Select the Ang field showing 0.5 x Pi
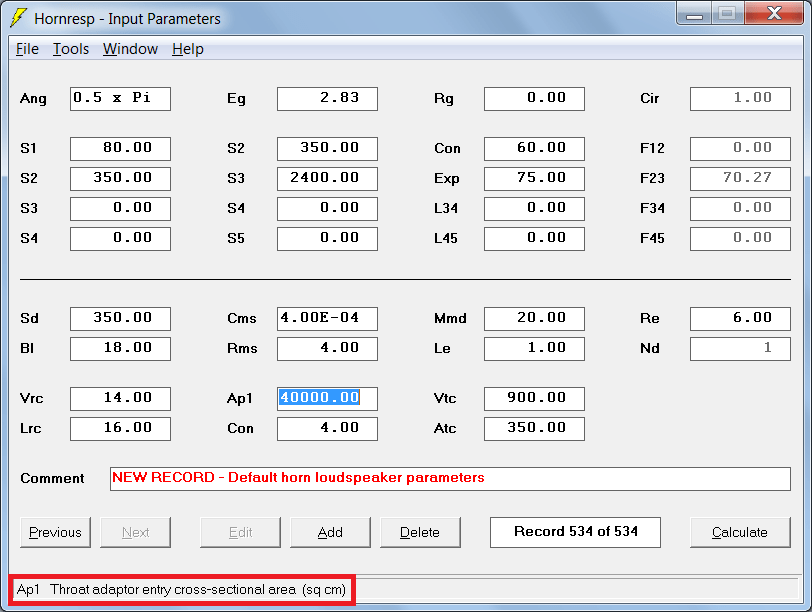The width and height of the screenshot is (812, 612). [121, 99]
